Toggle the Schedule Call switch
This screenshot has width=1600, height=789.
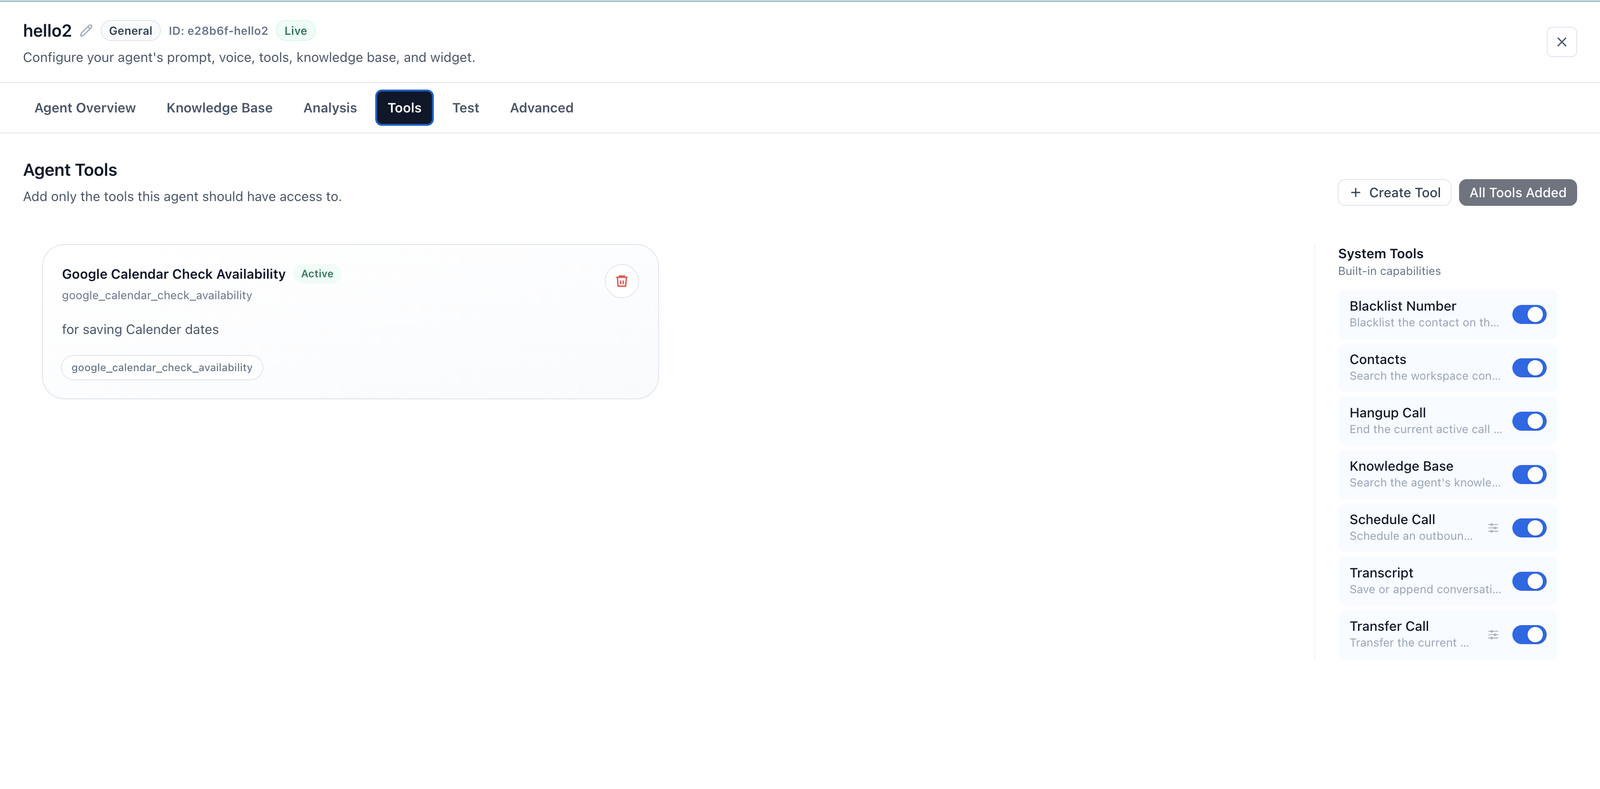[1529, 528]
